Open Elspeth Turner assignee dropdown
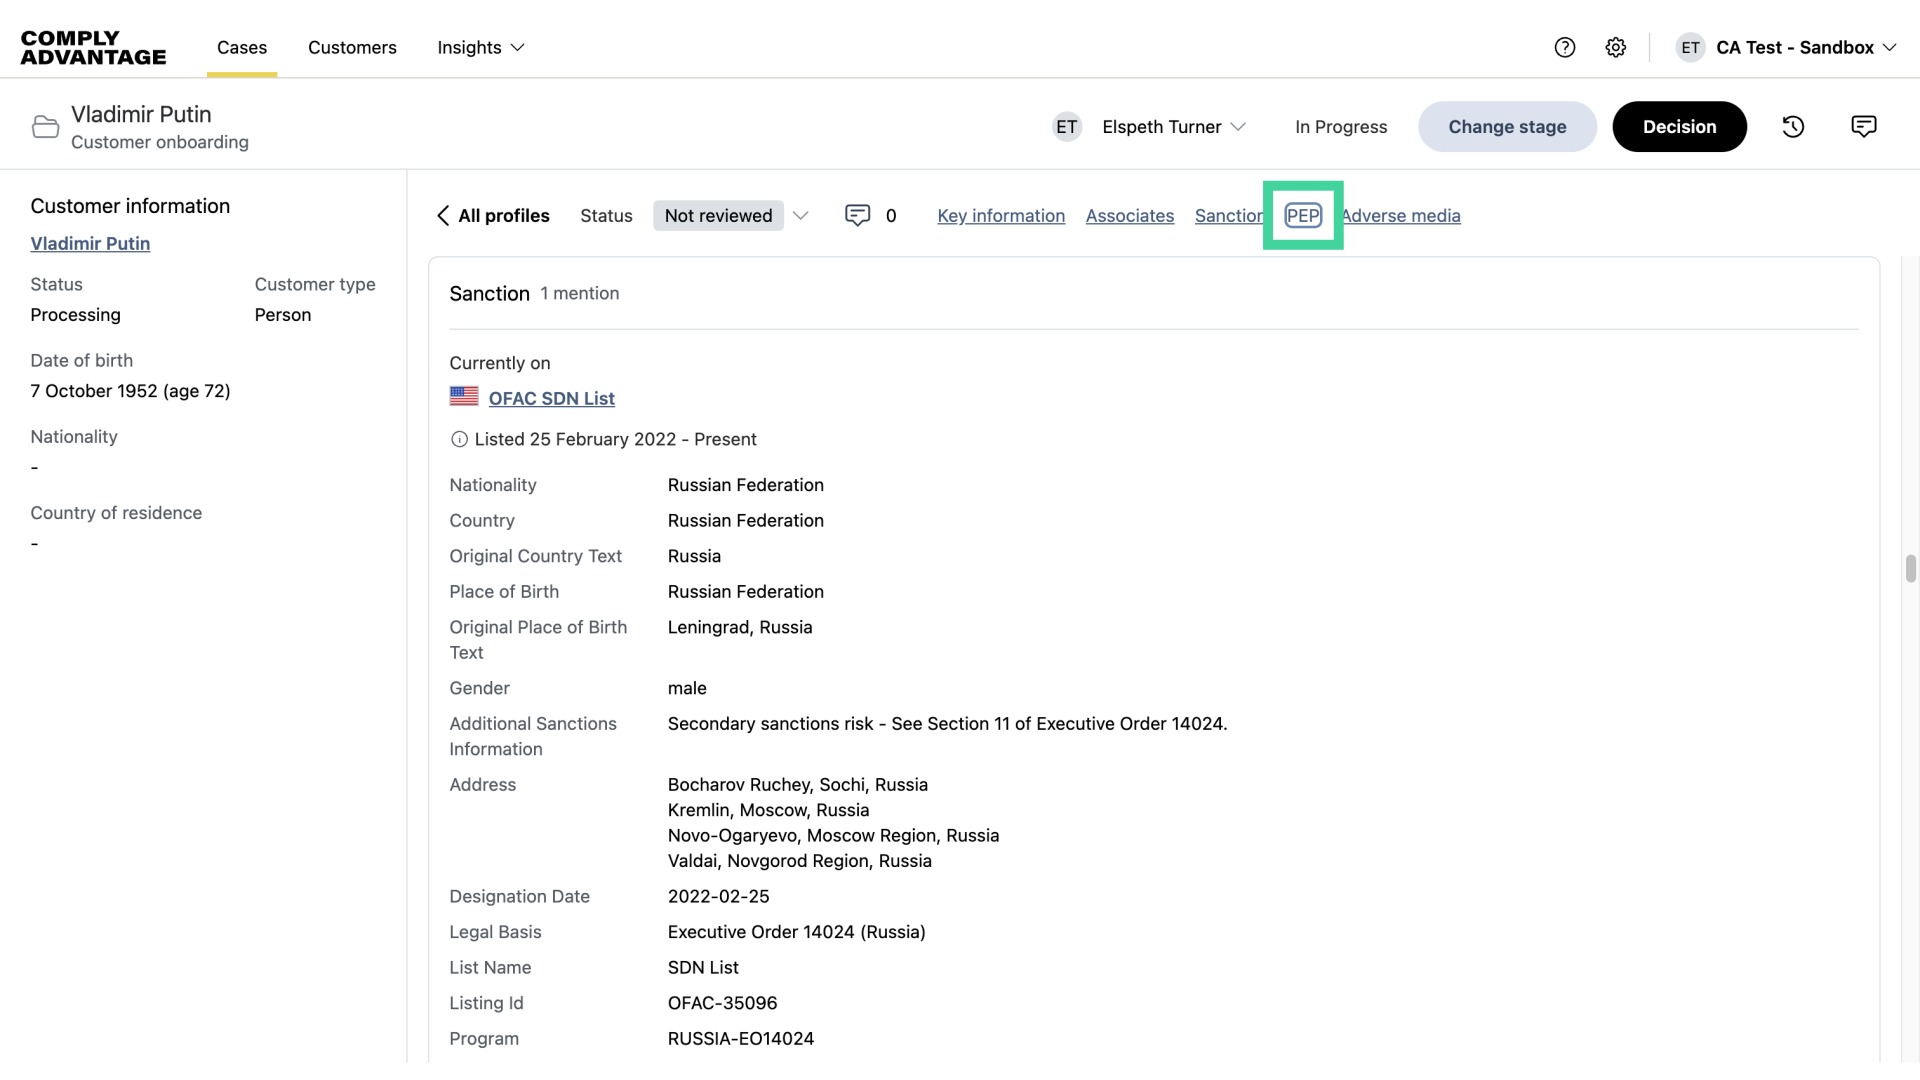 (x=1173, y=127)
